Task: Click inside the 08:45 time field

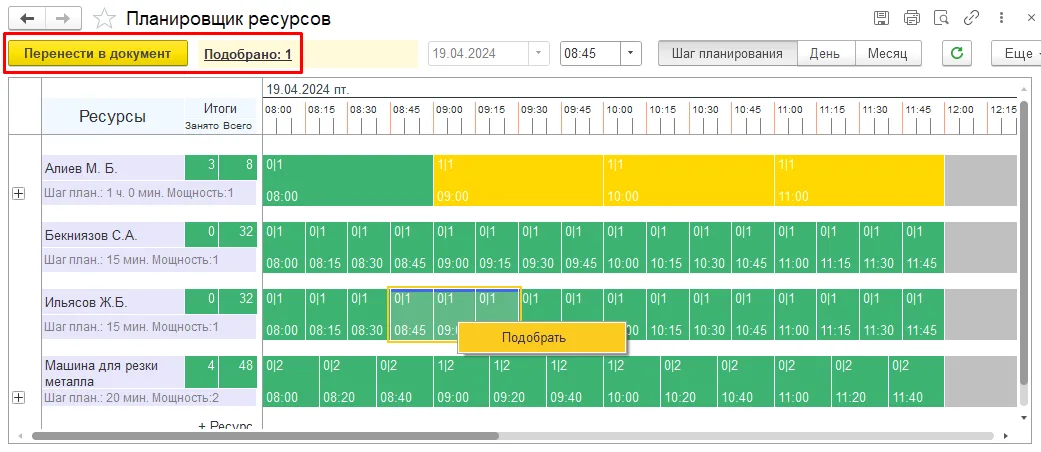Action: point(591,54)
